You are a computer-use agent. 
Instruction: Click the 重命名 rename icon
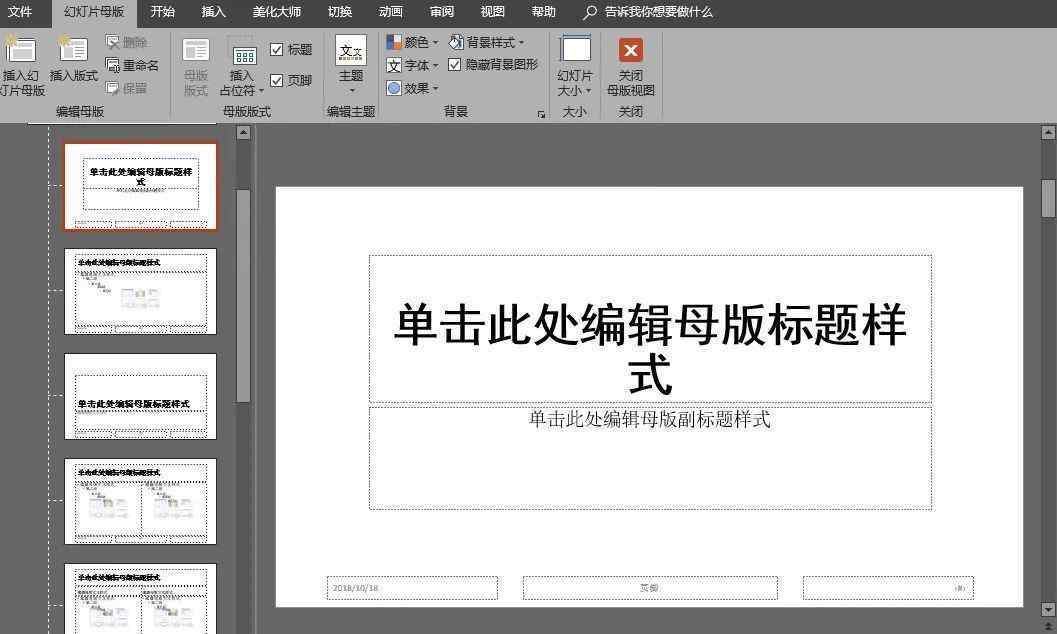pyautogui.click(x=113, y=65)
